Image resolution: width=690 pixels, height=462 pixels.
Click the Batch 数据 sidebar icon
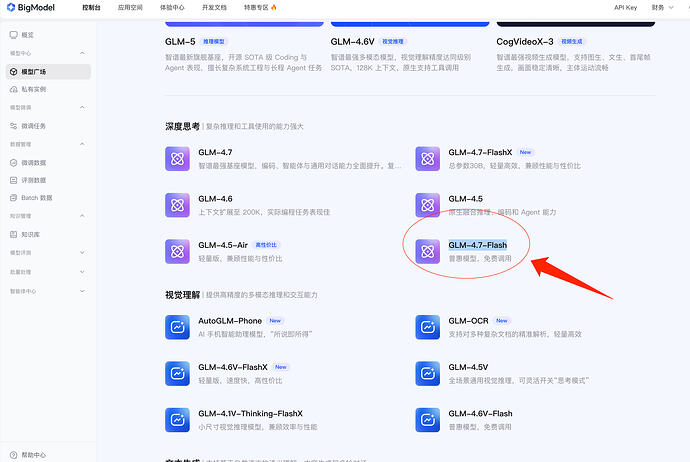14,198
